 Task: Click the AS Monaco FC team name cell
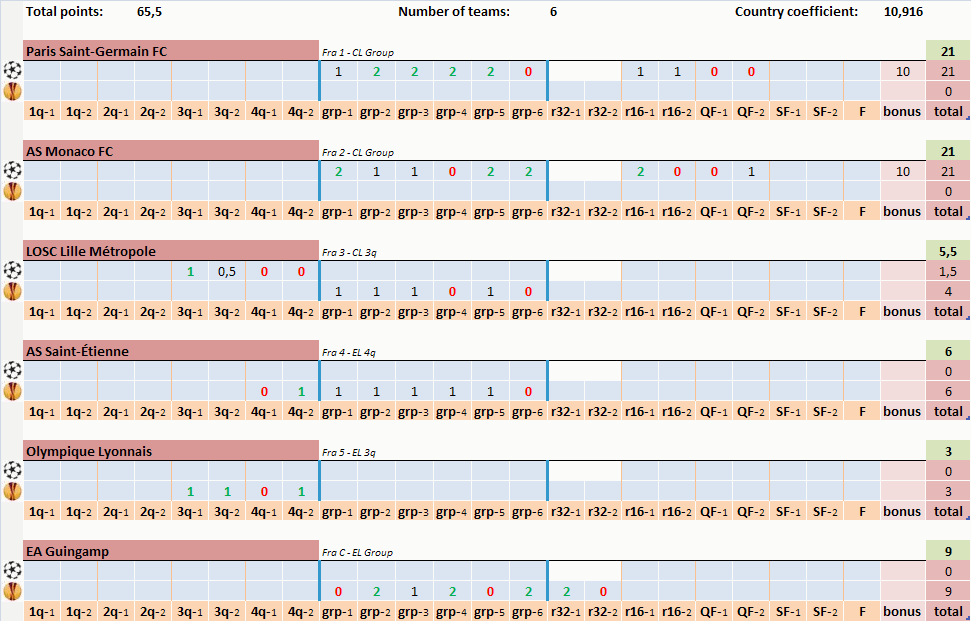coord(170,151)
